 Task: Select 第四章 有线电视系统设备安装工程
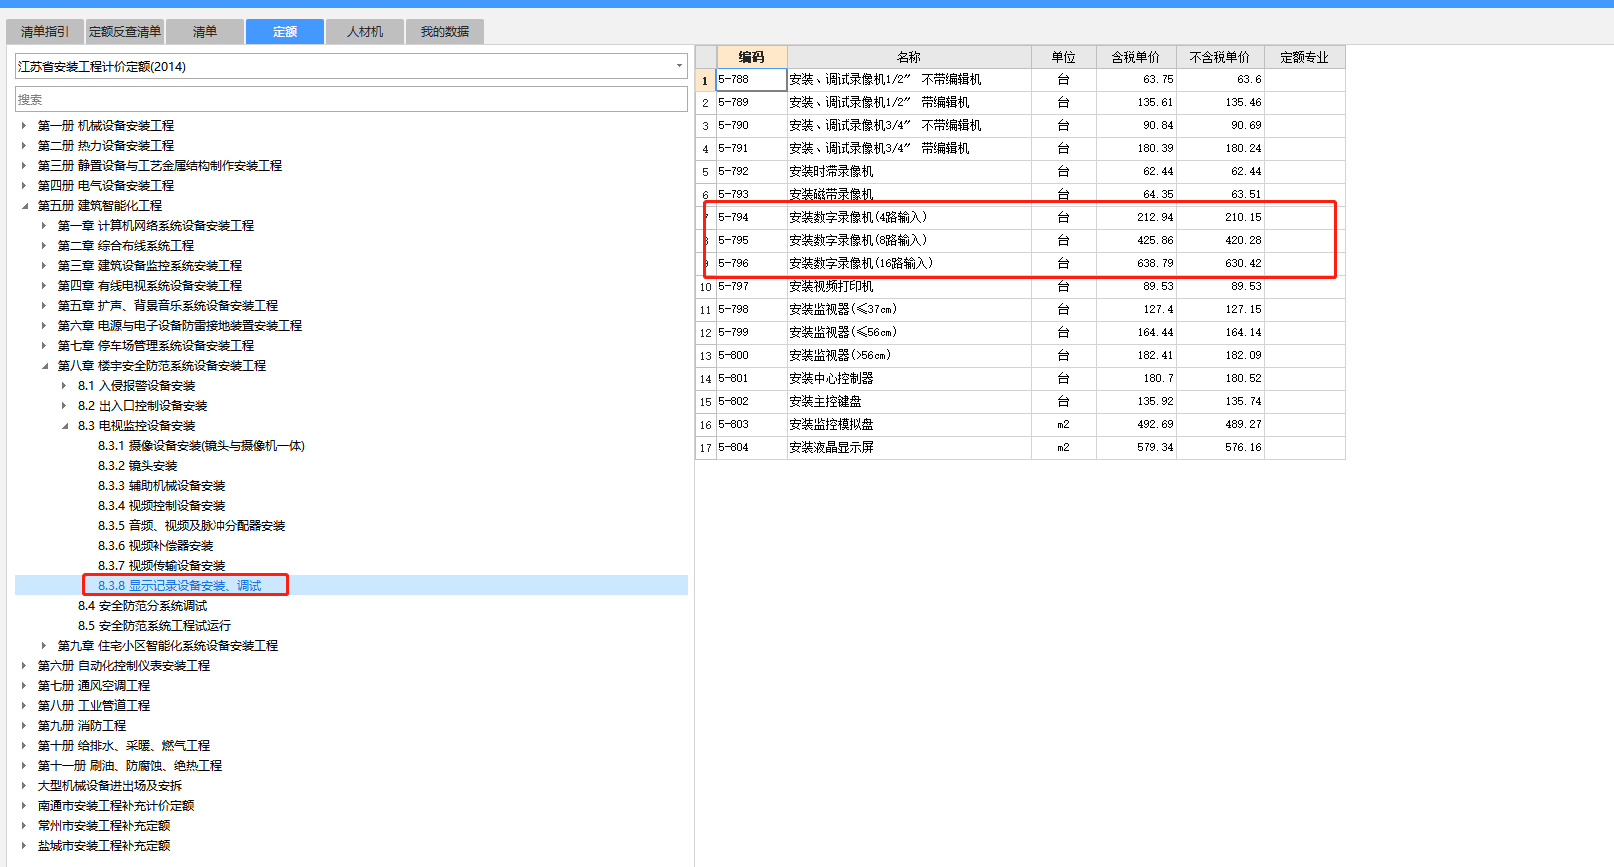click(150, 286)
